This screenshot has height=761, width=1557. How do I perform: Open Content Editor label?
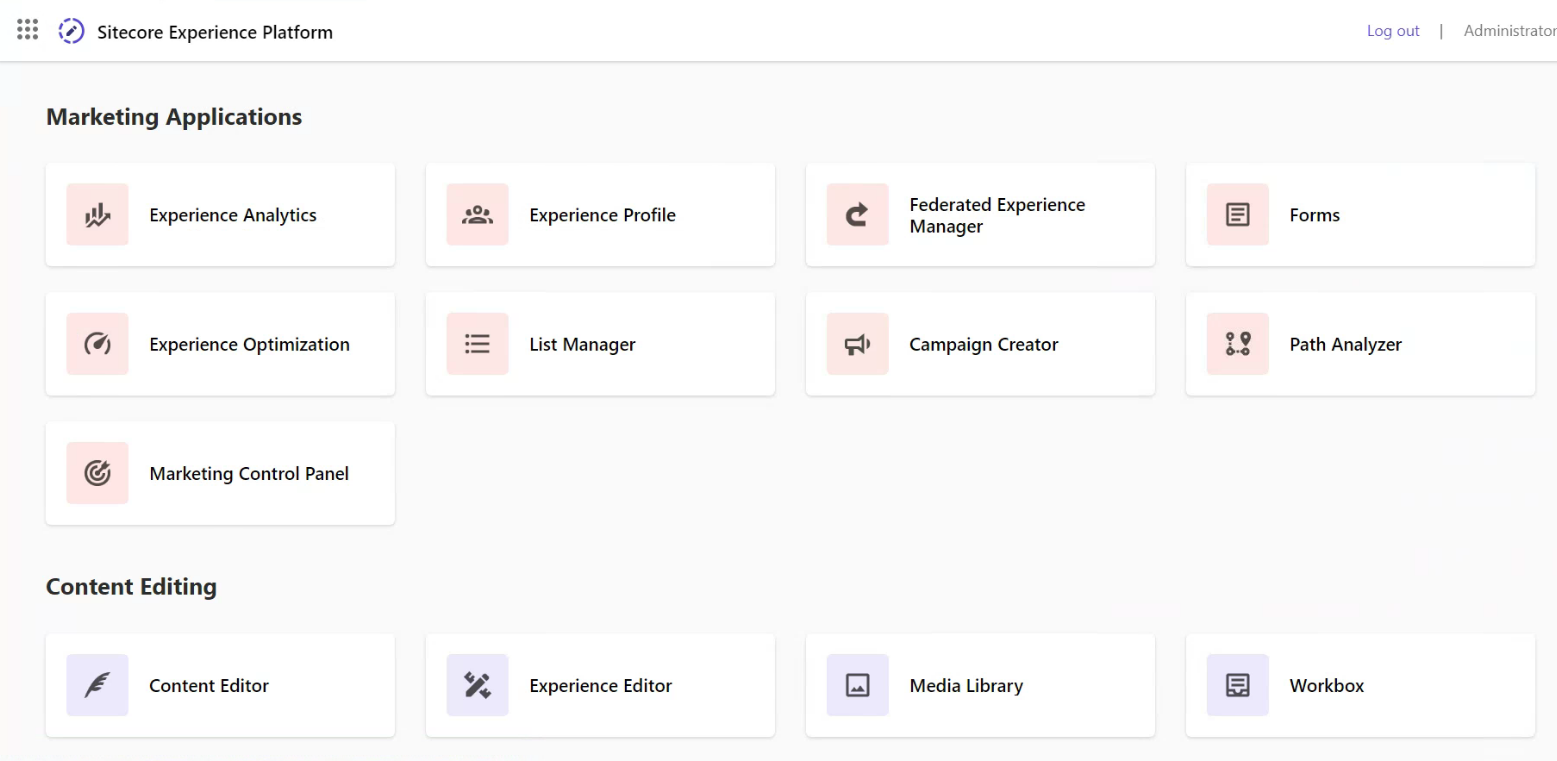(x=209, y=685)
